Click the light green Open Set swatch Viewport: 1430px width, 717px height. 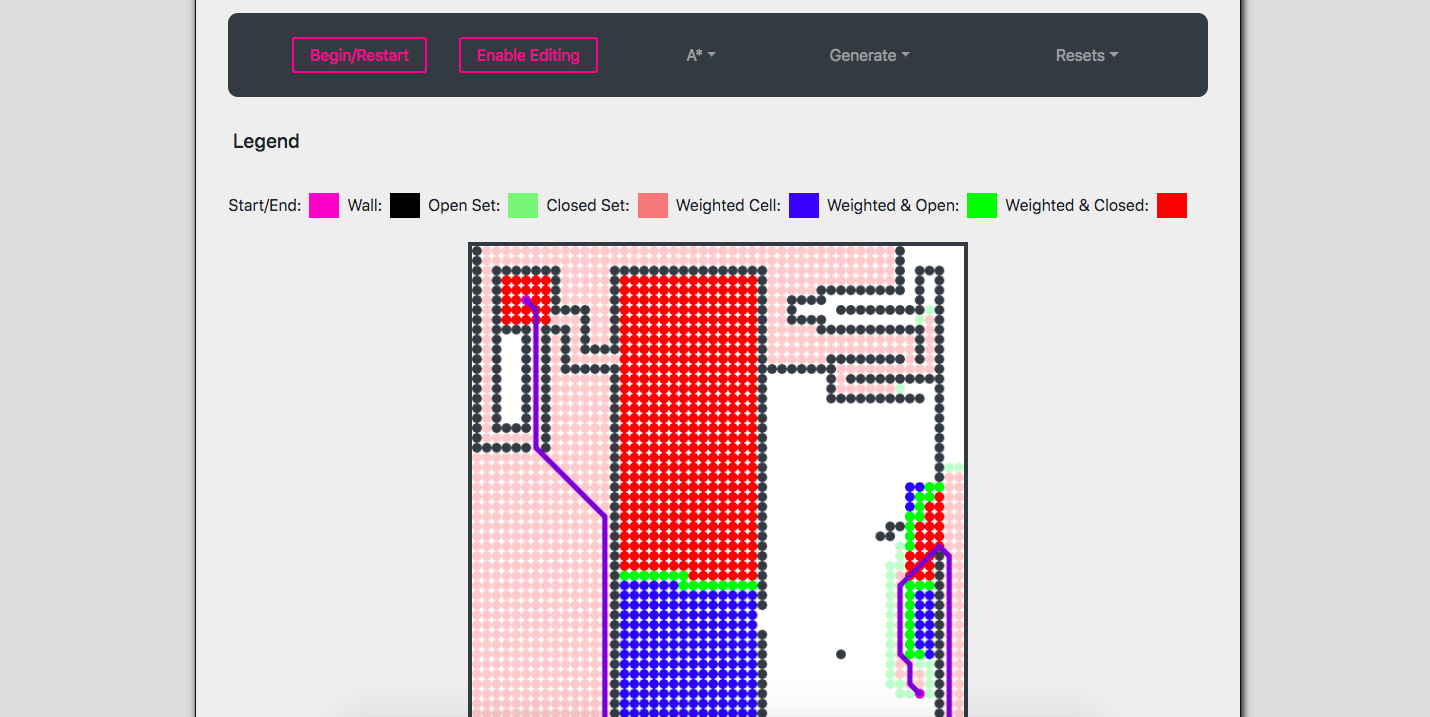[x=522, y=205]
